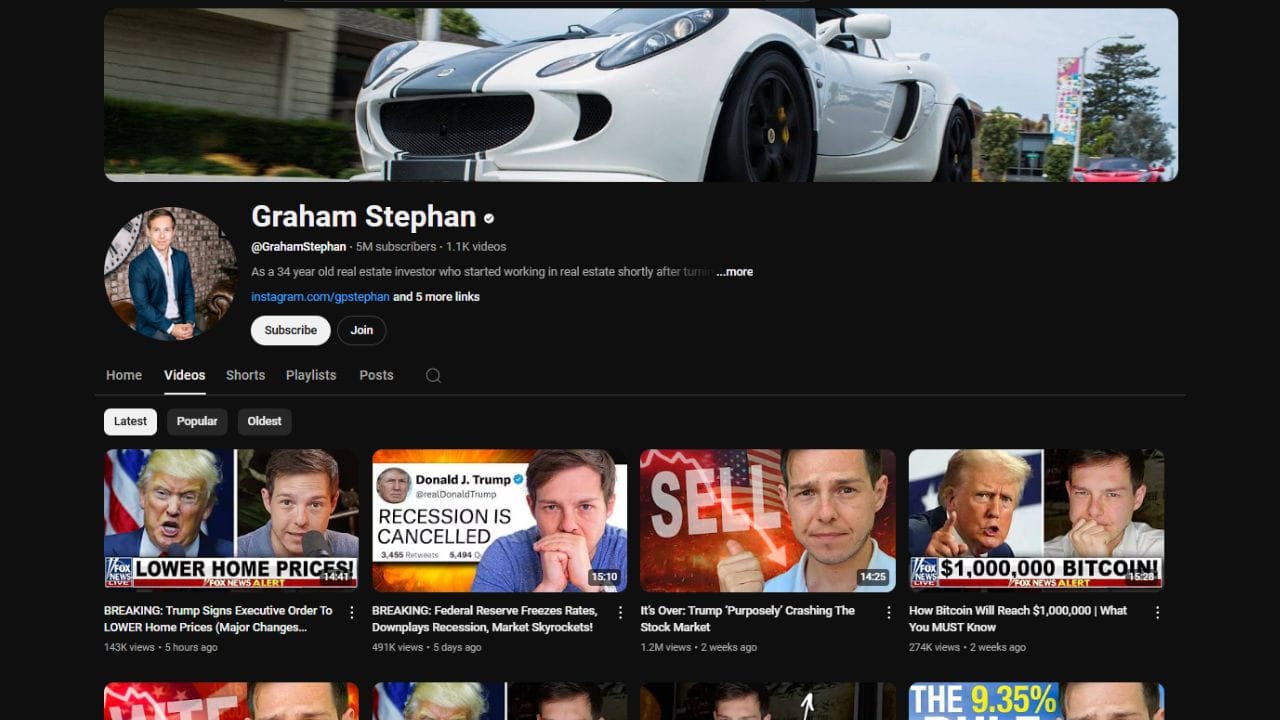Open title BREAKING: Federal Reserve Freezes Rates
1280x720 pixels.
click(x=485, y=619)
